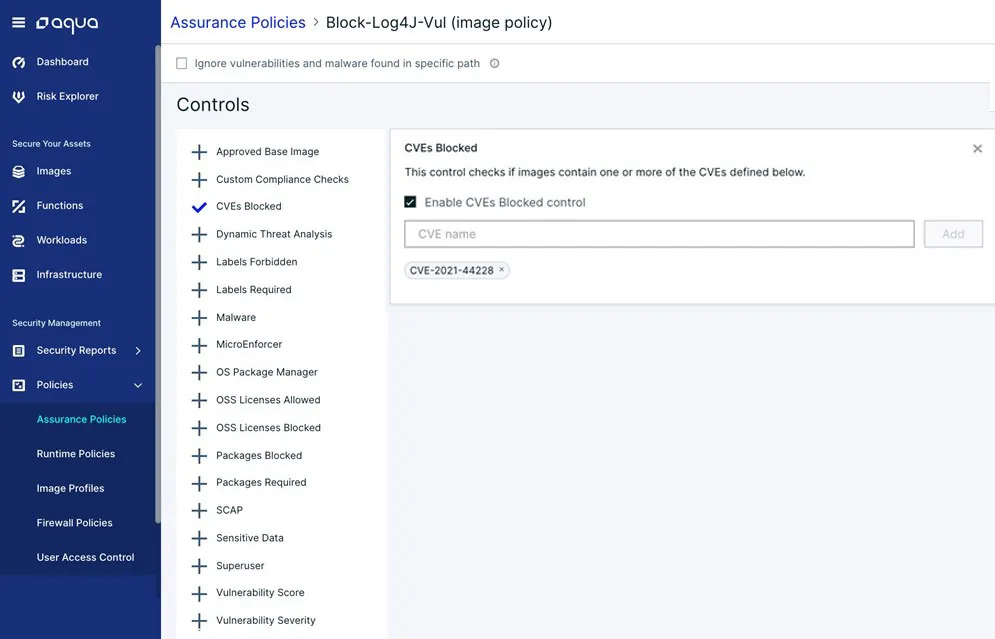Click the MicroEnforcer control label
Screen dimensions: 995x639
249,345
